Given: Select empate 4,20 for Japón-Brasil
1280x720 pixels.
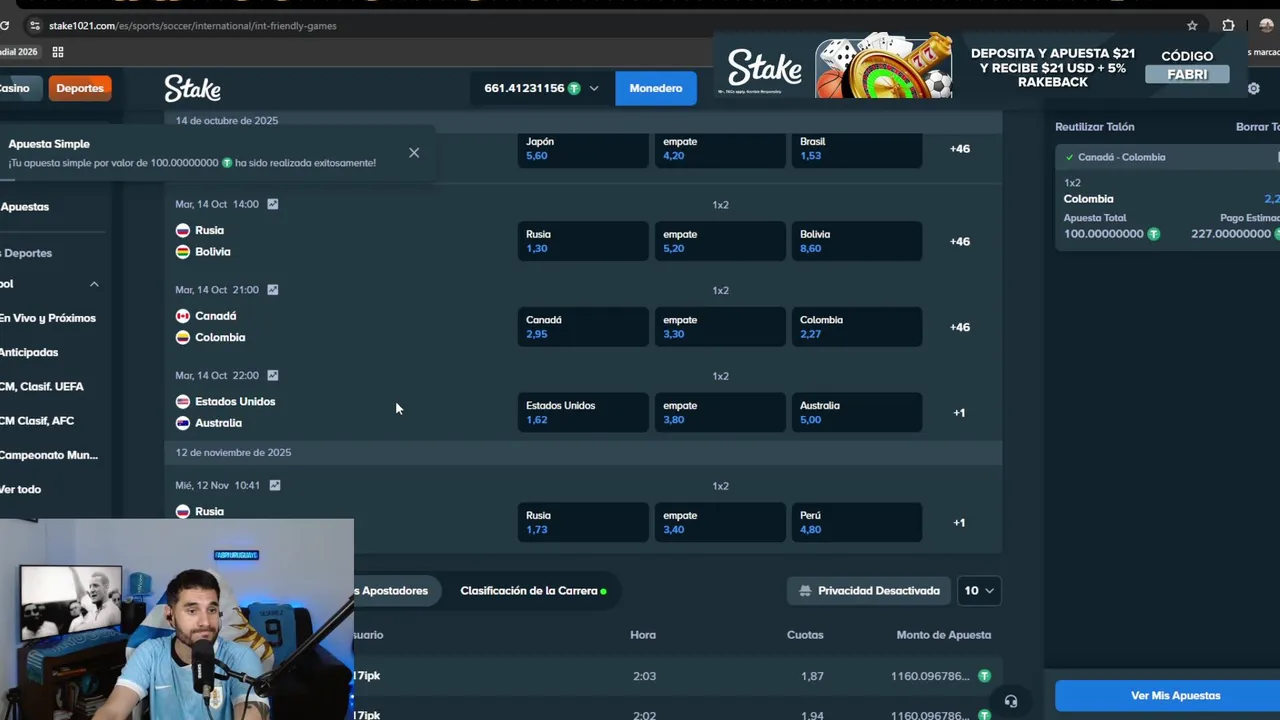Looking at the screenshot, I should (720, 149).
